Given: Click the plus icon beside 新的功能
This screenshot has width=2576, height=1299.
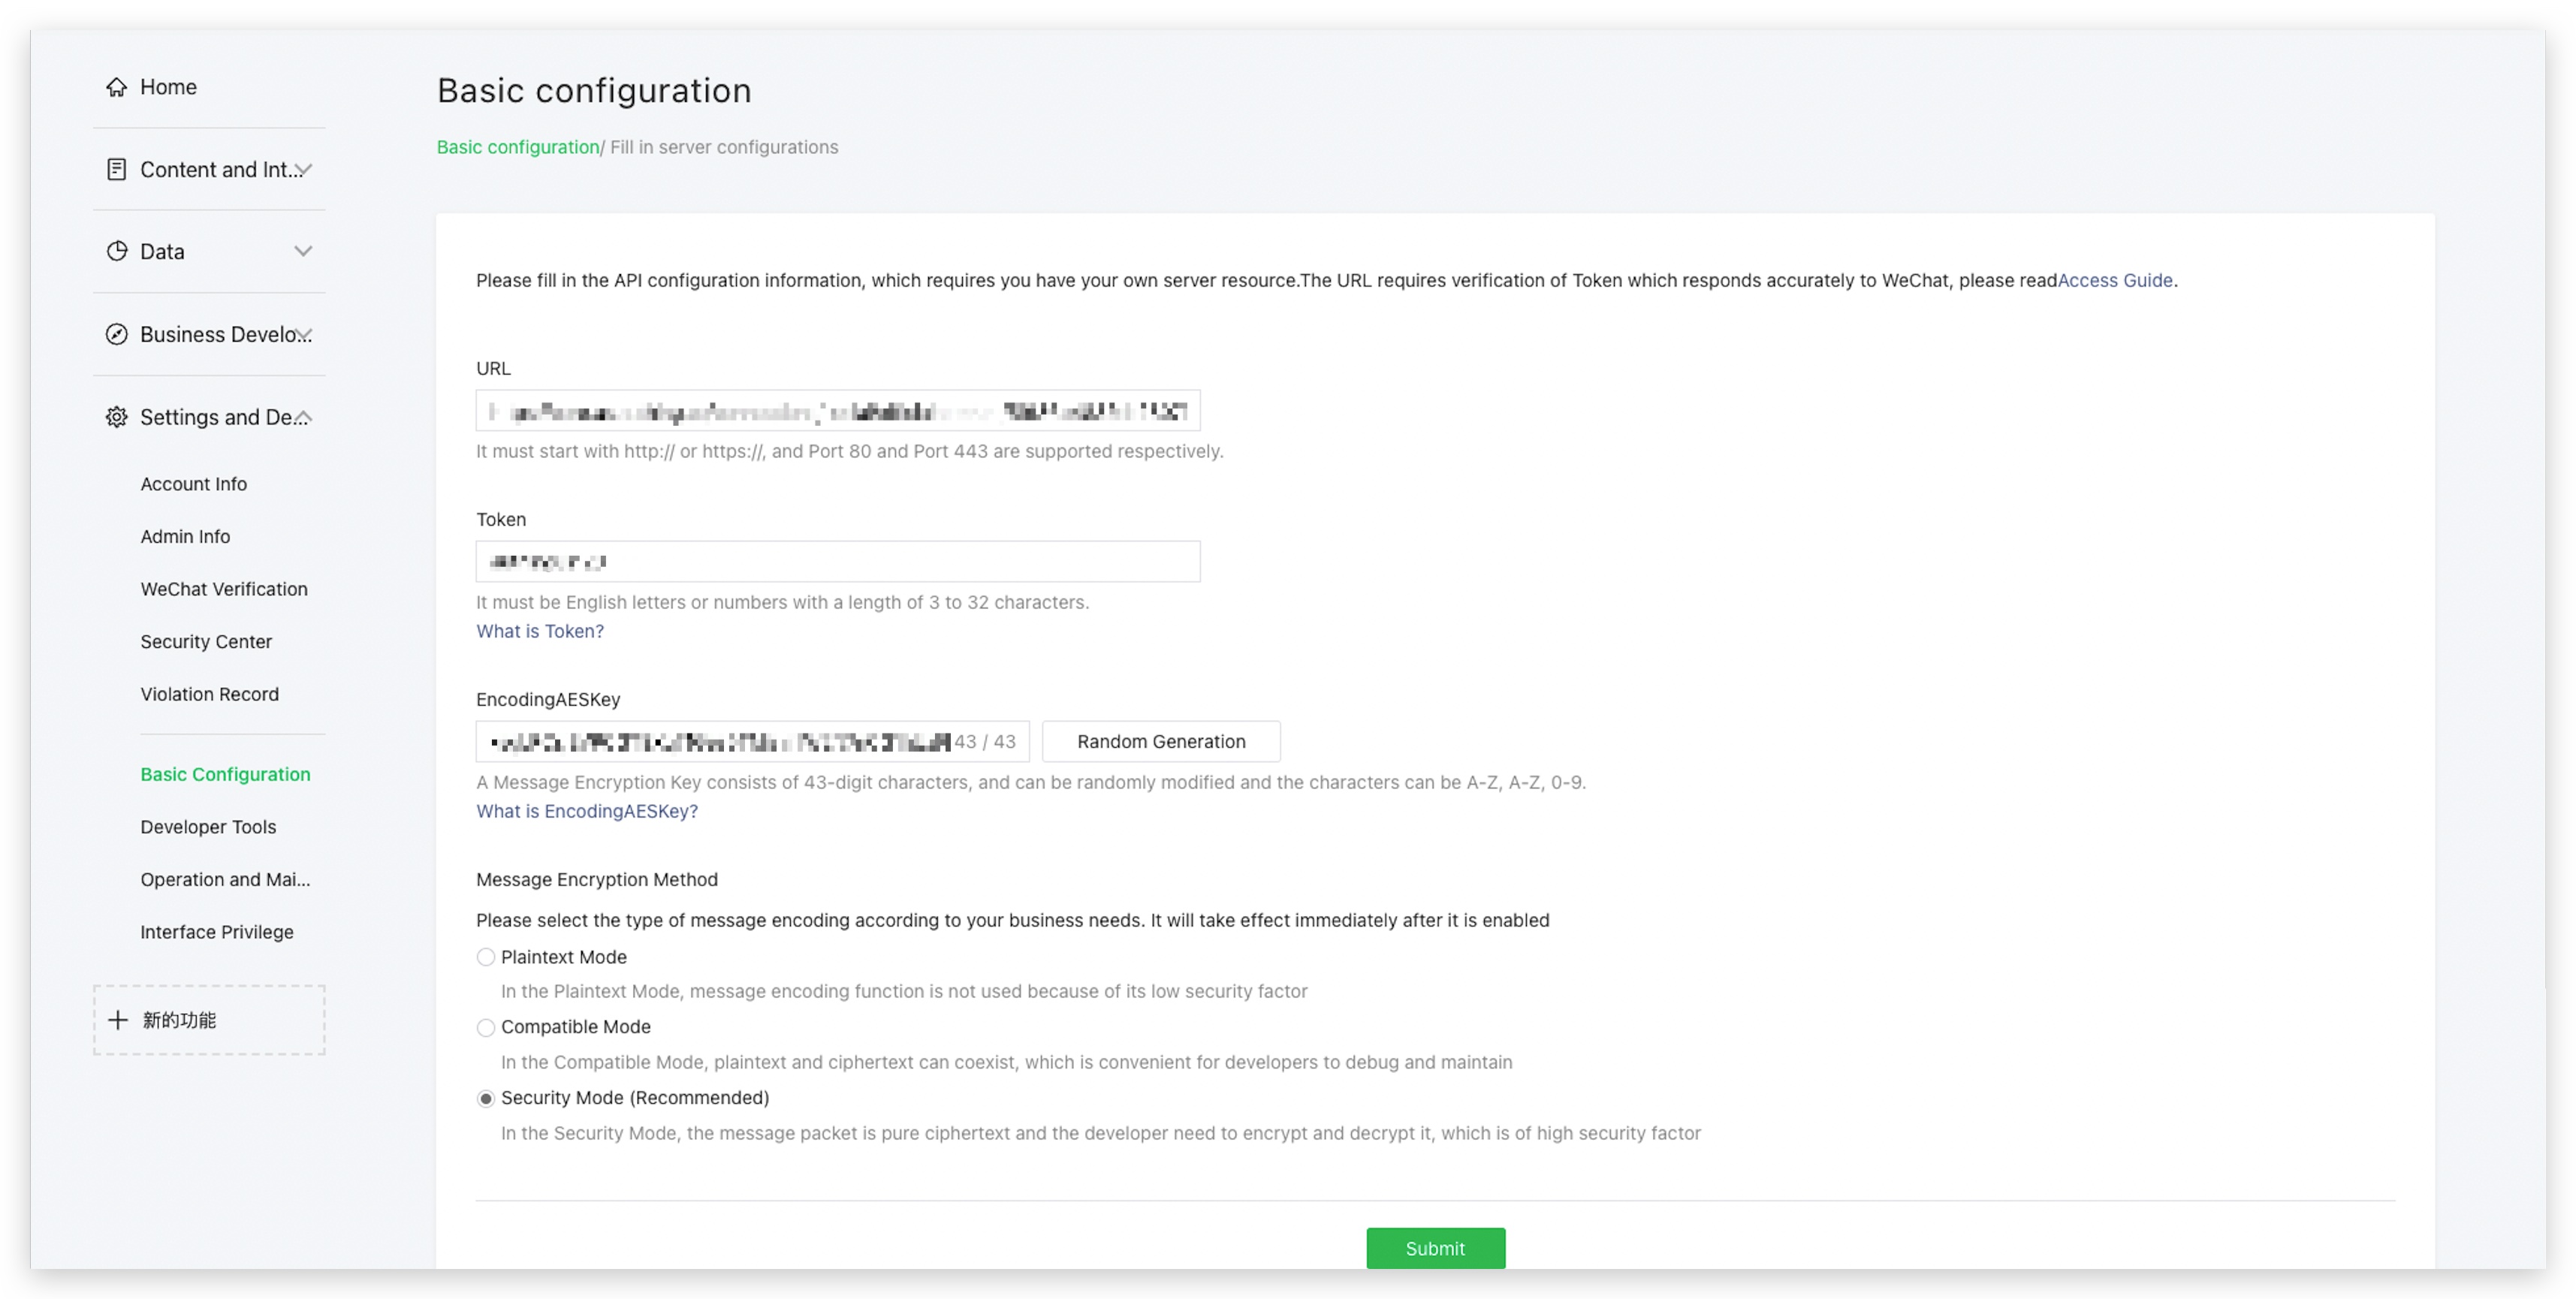Looking at the screenshot, I should [118, 1019].
